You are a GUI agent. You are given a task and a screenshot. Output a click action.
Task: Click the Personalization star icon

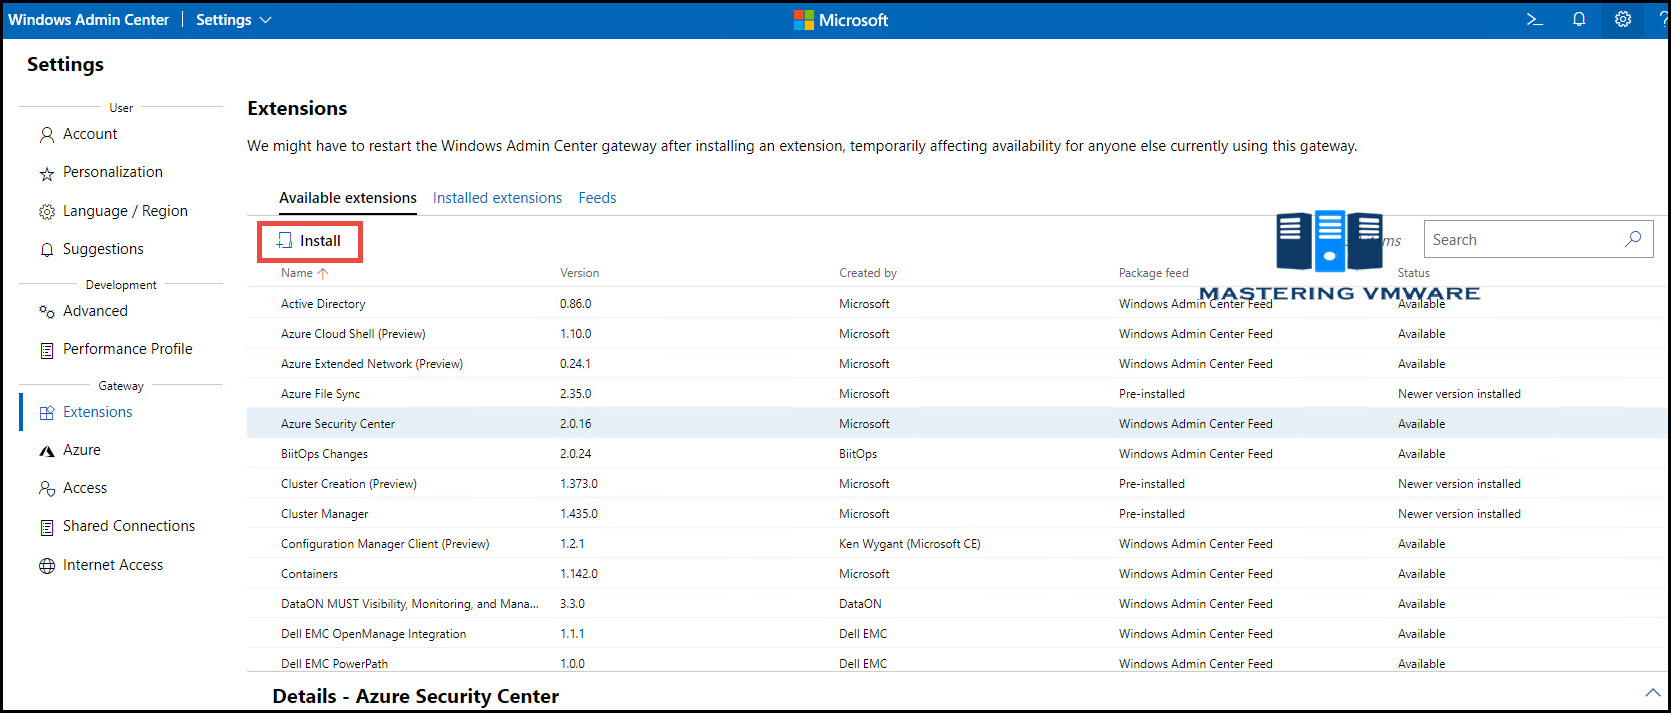click(x=47, y=174)
